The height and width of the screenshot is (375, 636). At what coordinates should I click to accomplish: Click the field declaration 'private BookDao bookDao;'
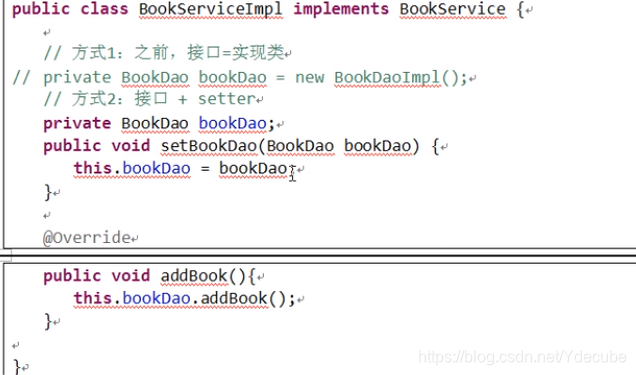(159, 123)
